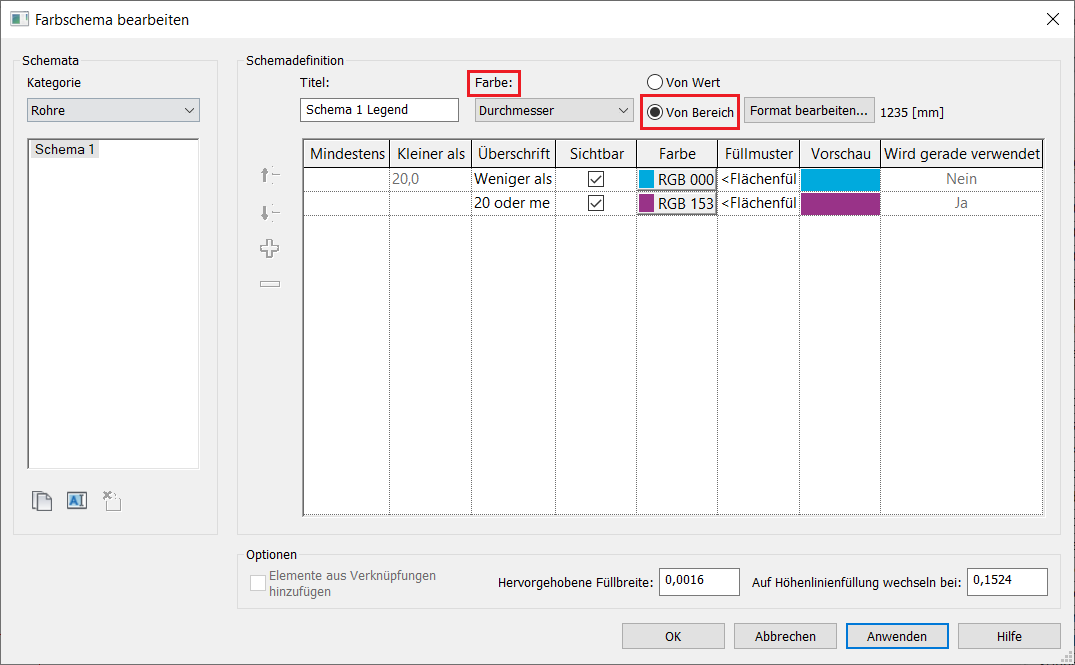Image resolution: width=1075 pixels, height=665 pixels.
Task: Add a new value row with plus icon
Action: [x=269, y=248]
